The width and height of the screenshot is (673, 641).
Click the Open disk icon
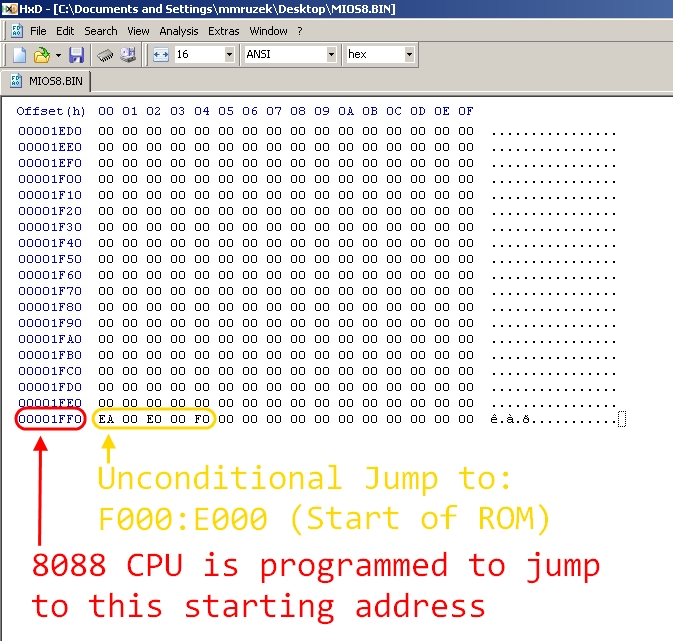128,55
